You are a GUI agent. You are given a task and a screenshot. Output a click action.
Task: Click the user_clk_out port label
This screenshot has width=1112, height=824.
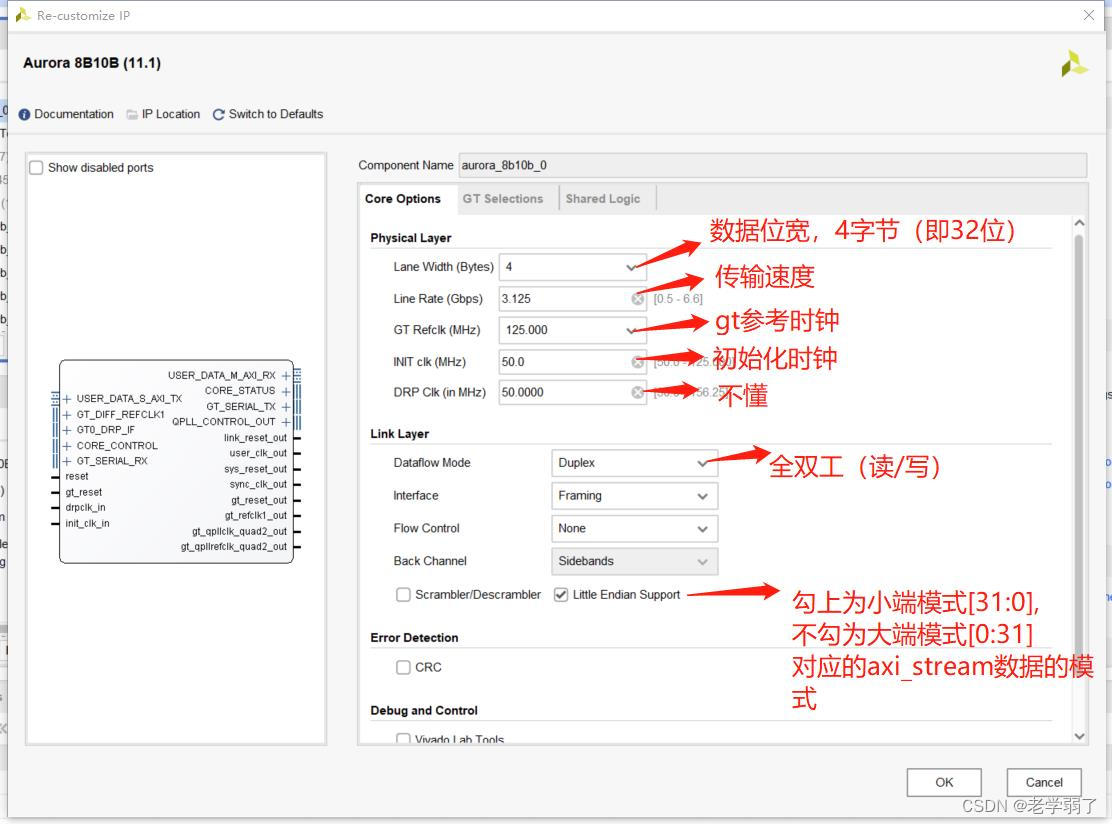pyautogui.click(x=258, y=453)
